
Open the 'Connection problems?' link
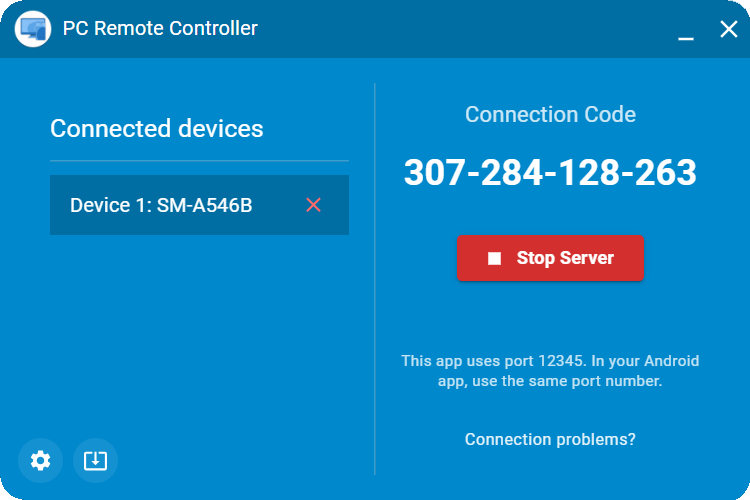pyautogui.click(x=550, y=439)
